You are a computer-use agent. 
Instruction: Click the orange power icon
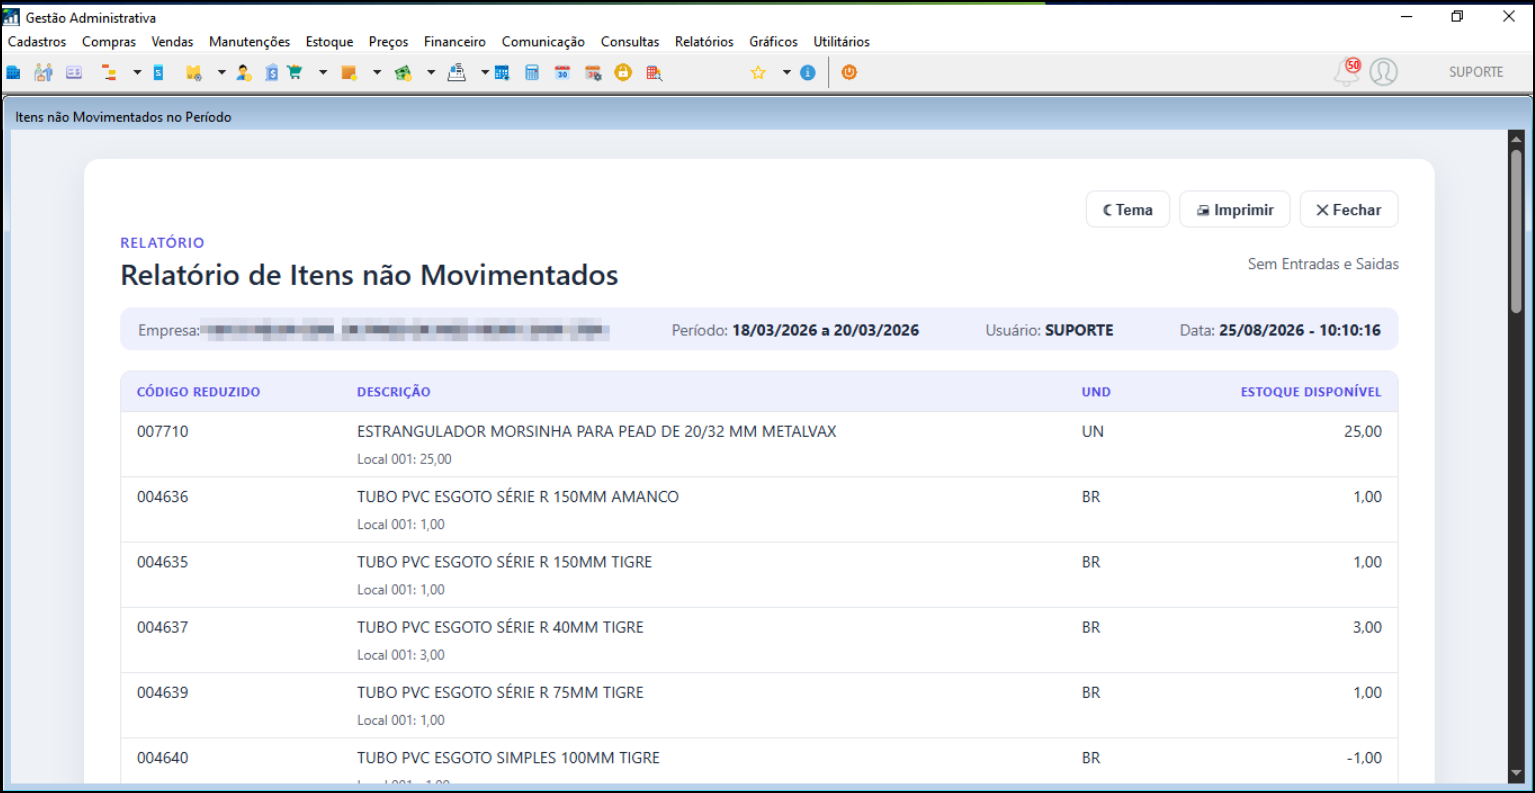pyautogui.click(x=849, y=72)
